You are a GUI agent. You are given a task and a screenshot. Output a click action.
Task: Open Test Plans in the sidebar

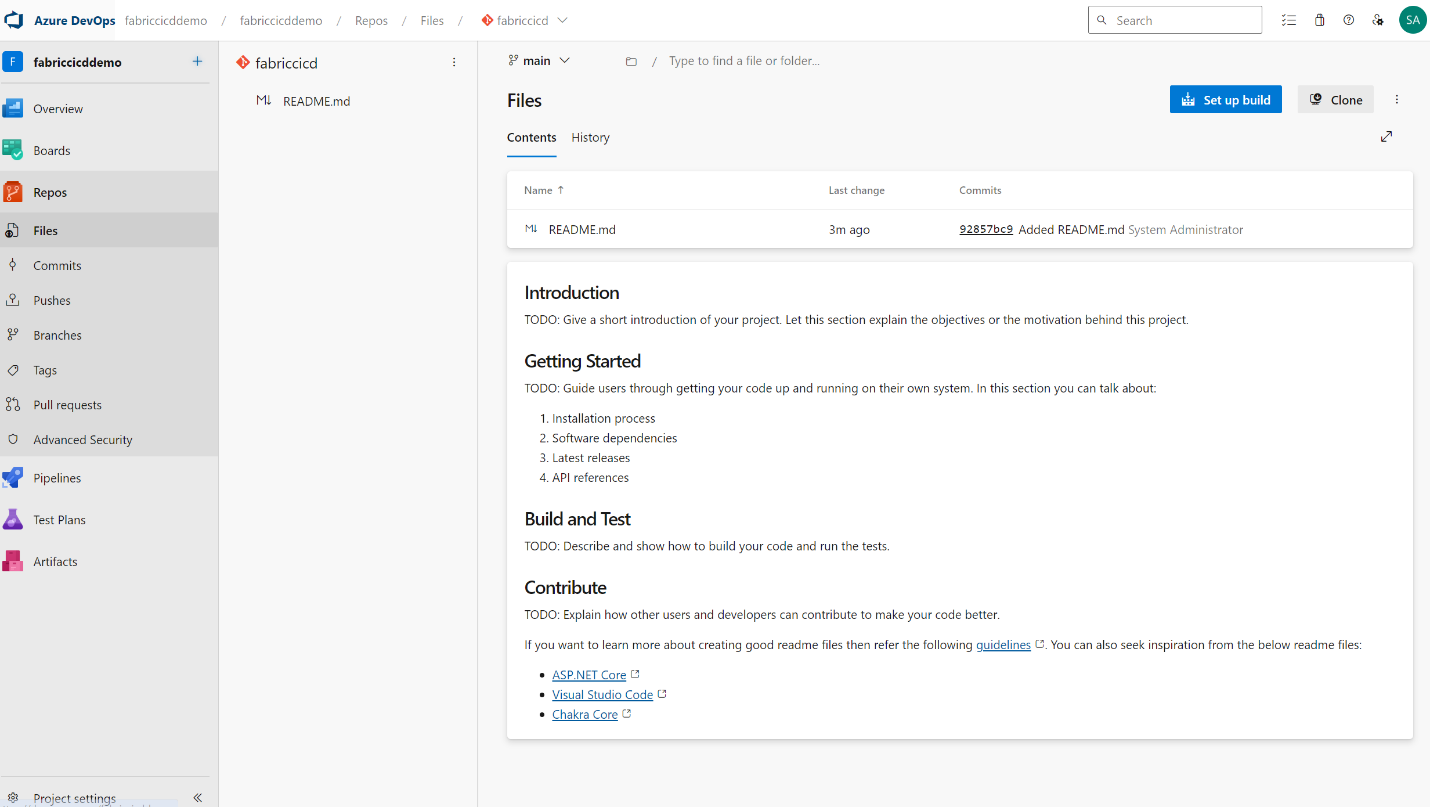[x=109, y=520]
